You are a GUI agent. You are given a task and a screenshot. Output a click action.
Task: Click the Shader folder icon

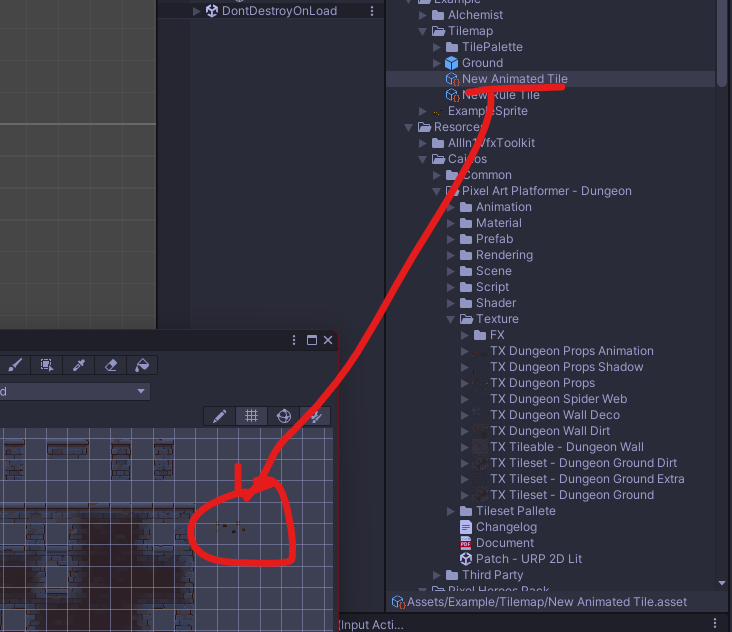(x=466, y=303)
